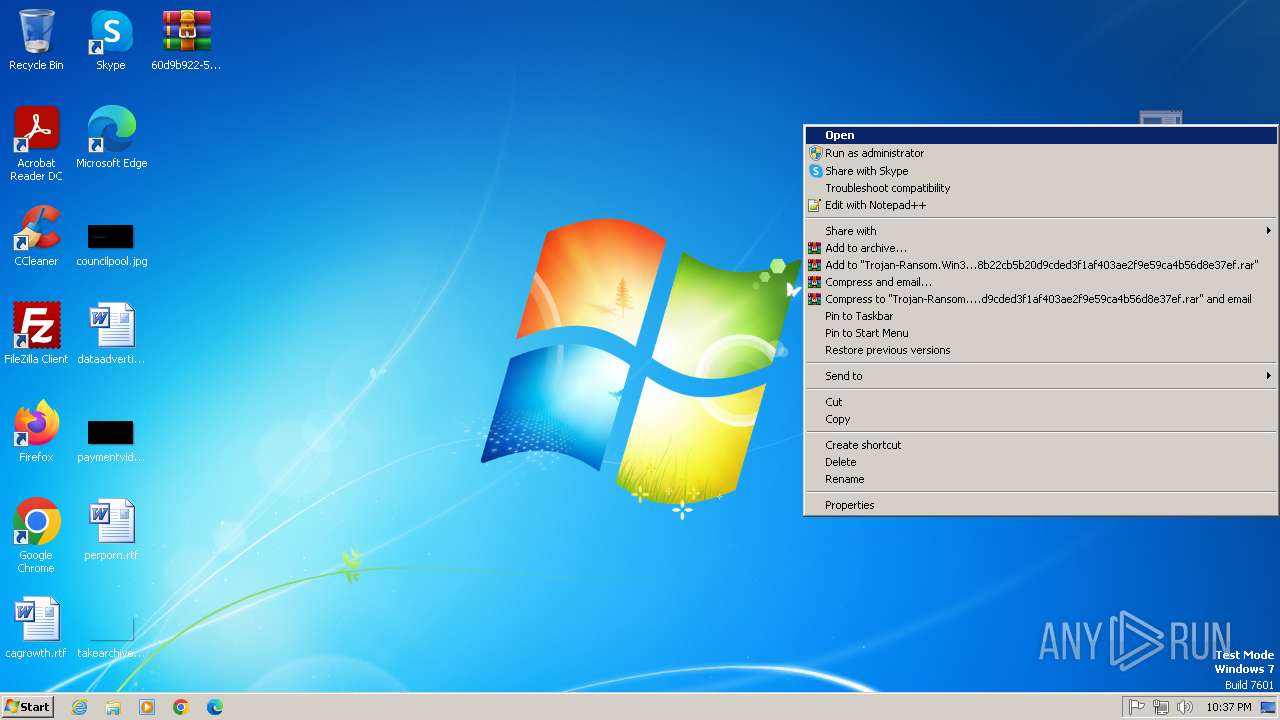Click the taskbar clock showing 10:37 PM
The image size is (1280, 720).
(1229, 707)
